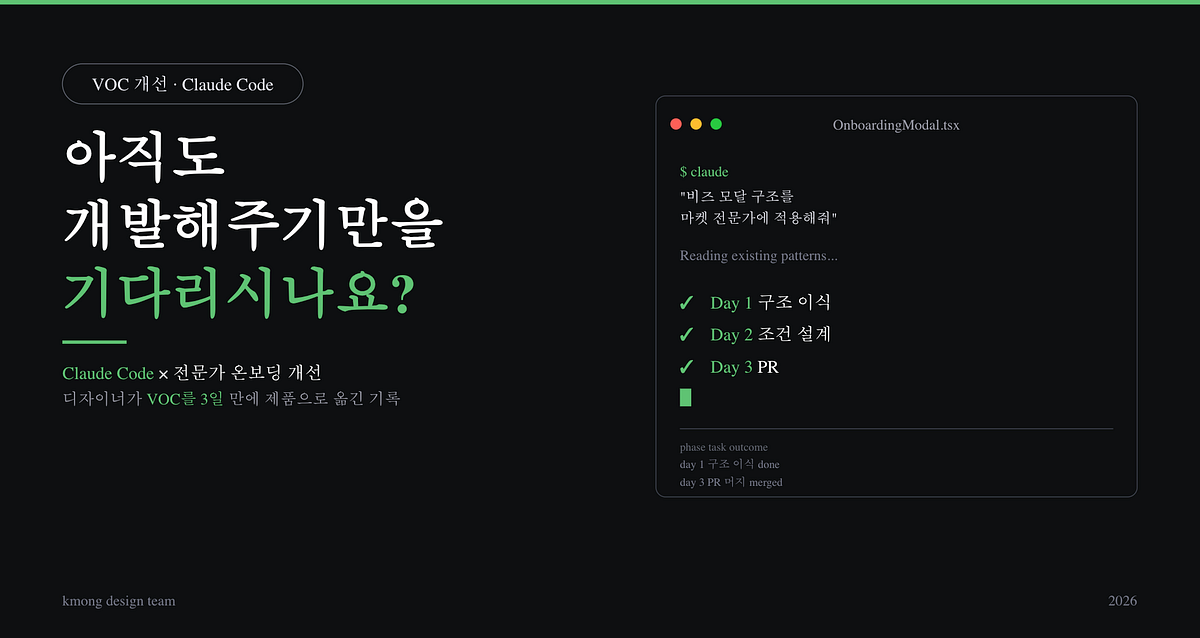Click the subtitle "Claude Code × 전문가 온보딩 개선"
The height and width of the screenshot is (638, 1200).
coord(192,373)
